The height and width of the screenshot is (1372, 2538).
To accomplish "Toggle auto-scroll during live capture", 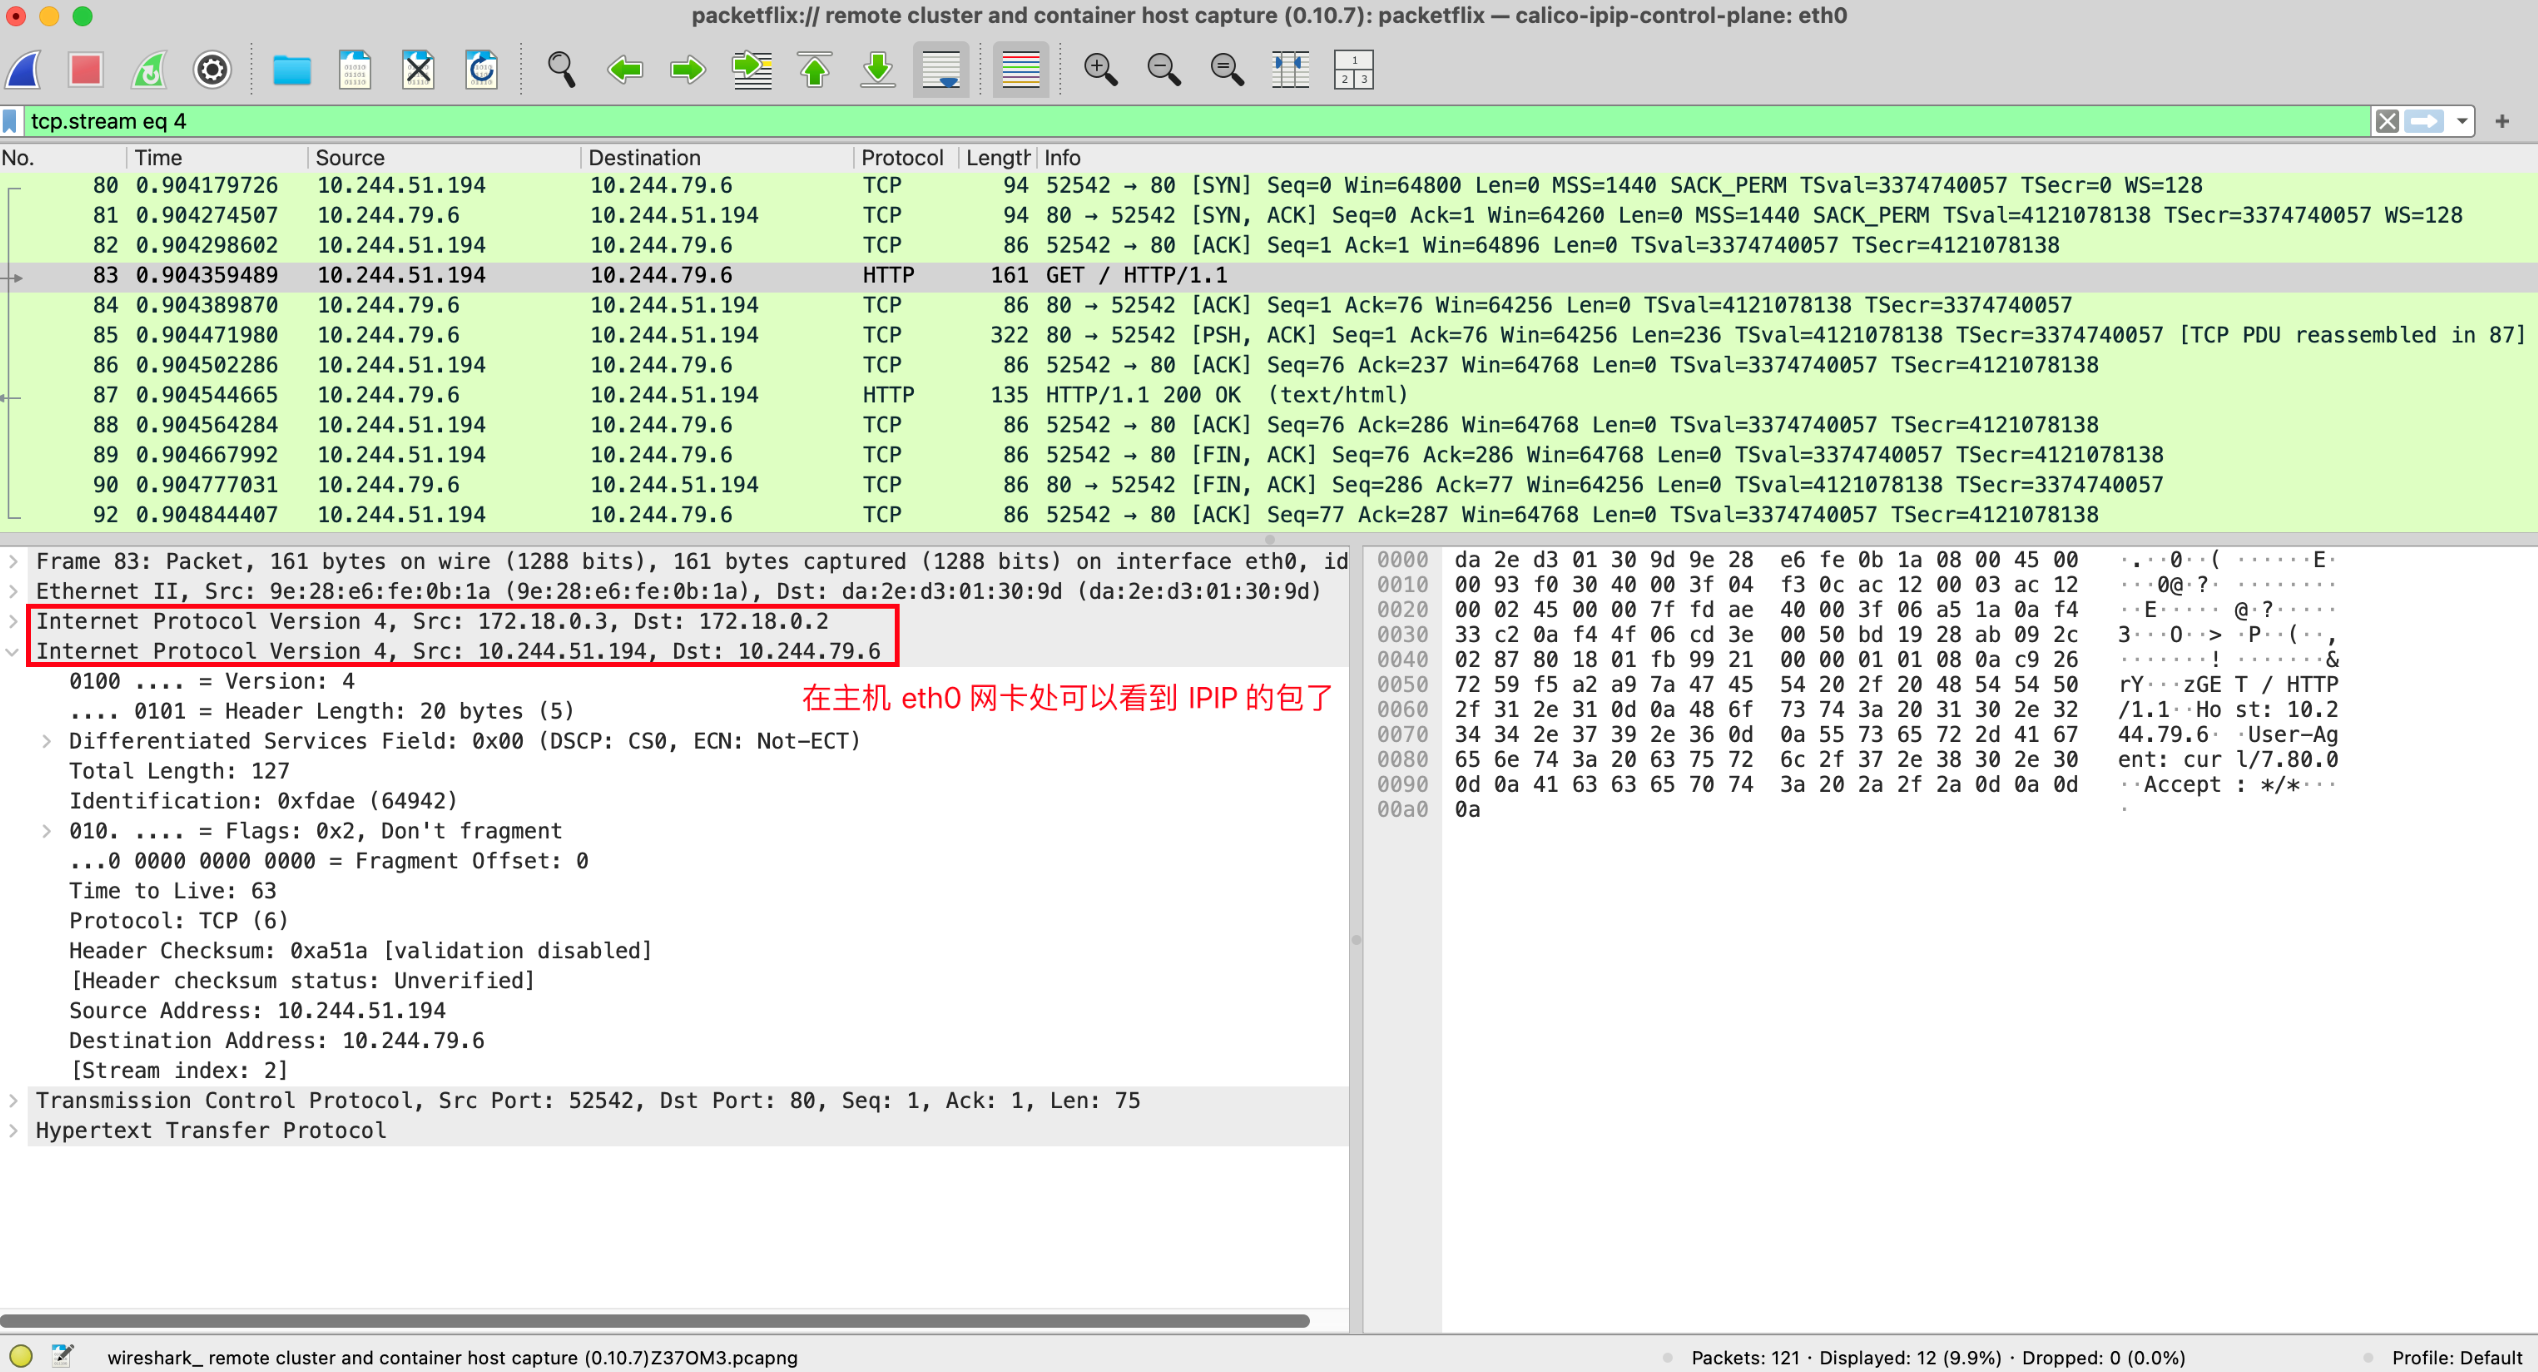I will click(941, 70).
